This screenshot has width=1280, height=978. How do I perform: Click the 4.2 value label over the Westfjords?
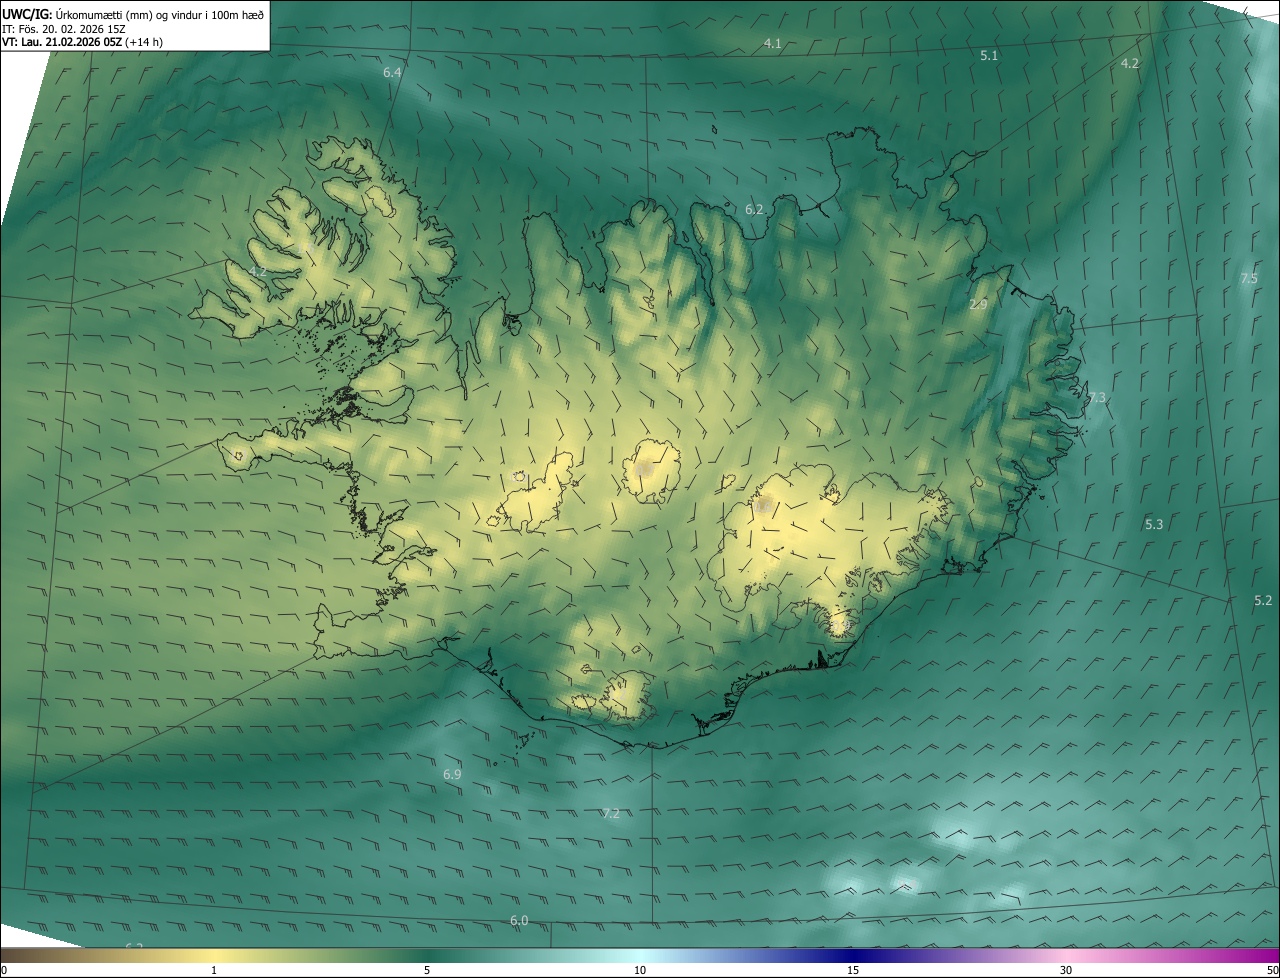coord(258,271)
